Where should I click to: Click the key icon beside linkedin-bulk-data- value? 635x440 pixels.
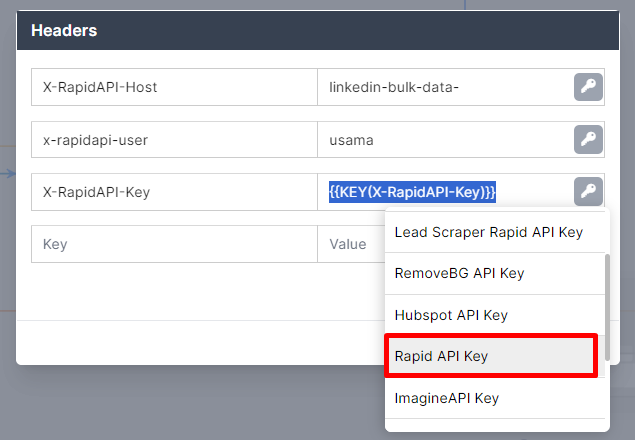588,87
